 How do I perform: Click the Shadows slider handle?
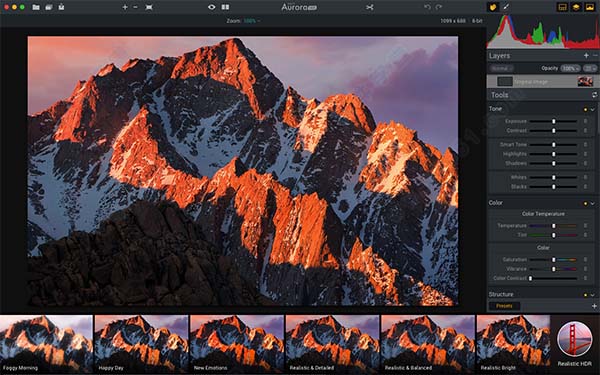pos(553,163)
